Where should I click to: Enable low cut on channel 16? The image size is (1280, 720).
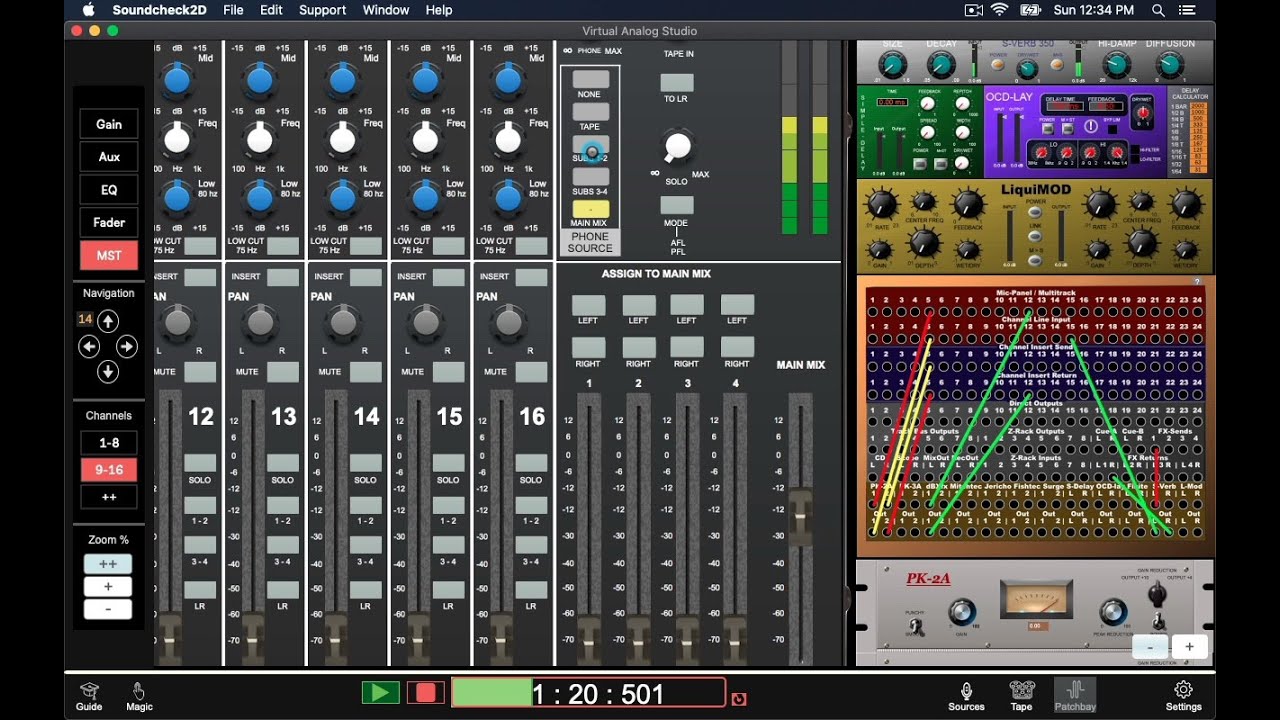pos(532,246)
